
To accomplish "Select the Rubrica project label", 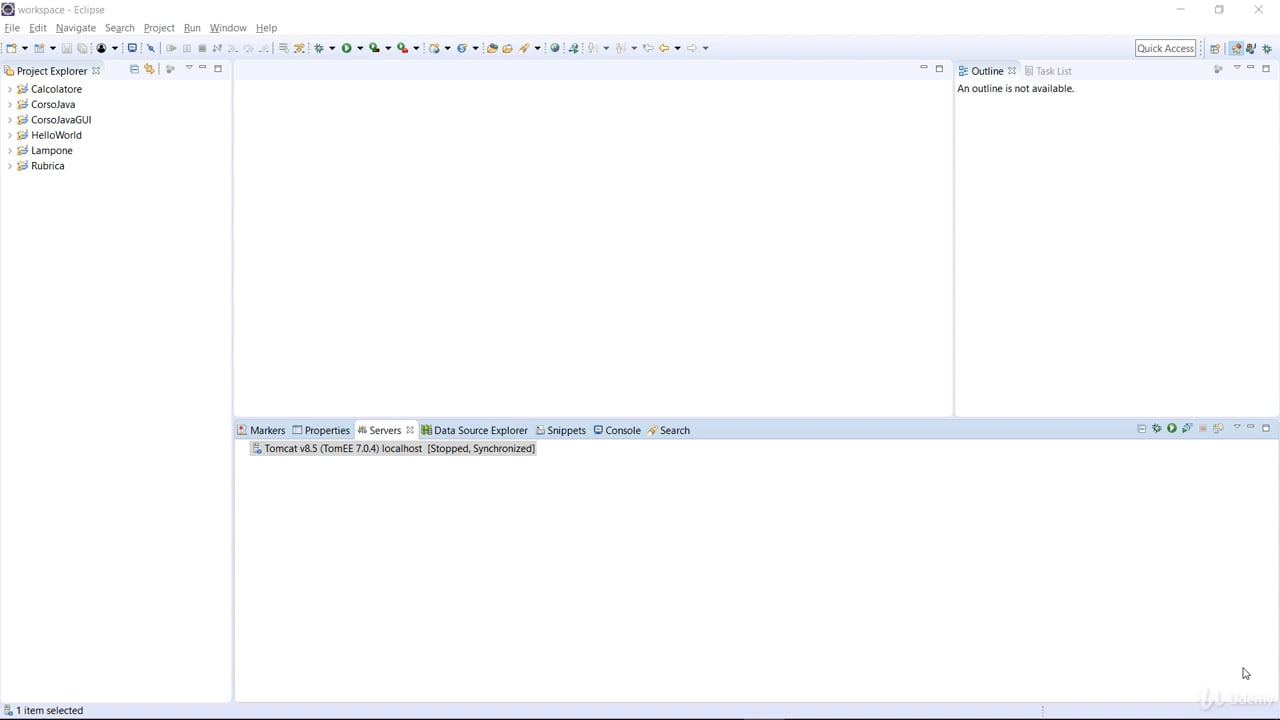I will point(48,166).
